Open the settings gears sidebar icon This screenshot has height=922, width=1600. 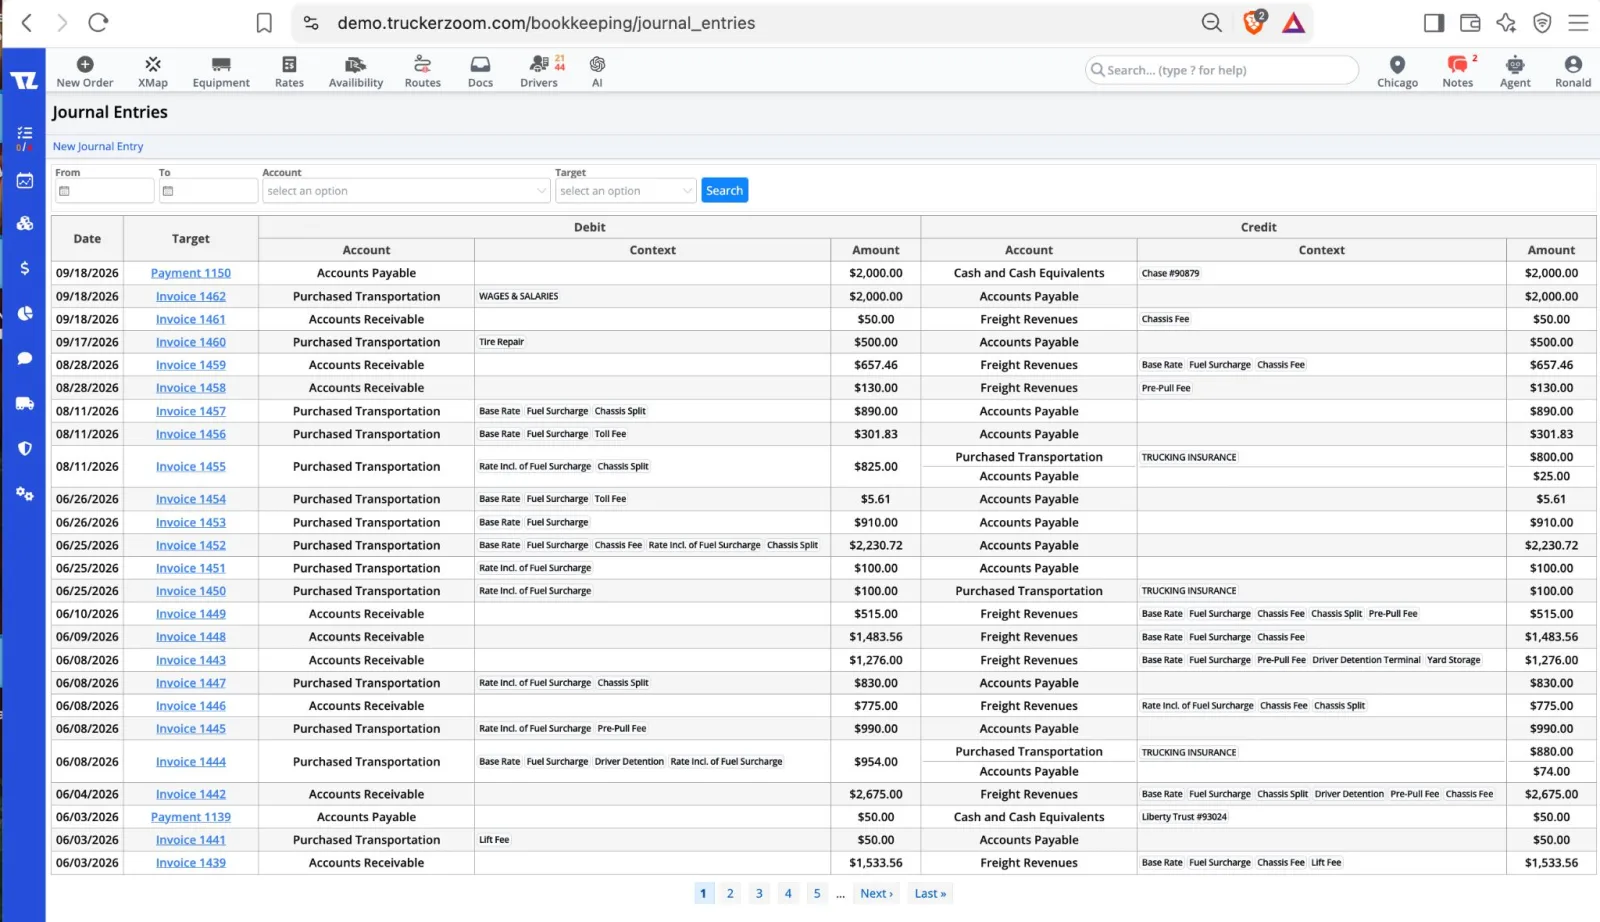pos(25,494)
